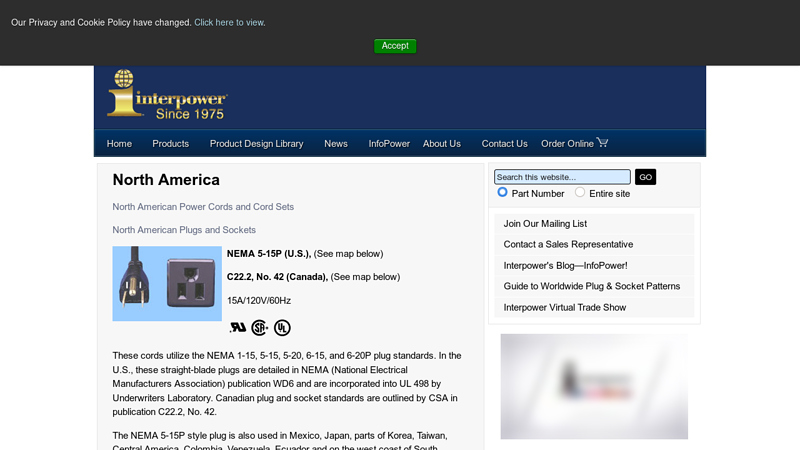Open Join Our Mailing List link
The height and width of the screenshot is (450, 800).
(545, 224)
